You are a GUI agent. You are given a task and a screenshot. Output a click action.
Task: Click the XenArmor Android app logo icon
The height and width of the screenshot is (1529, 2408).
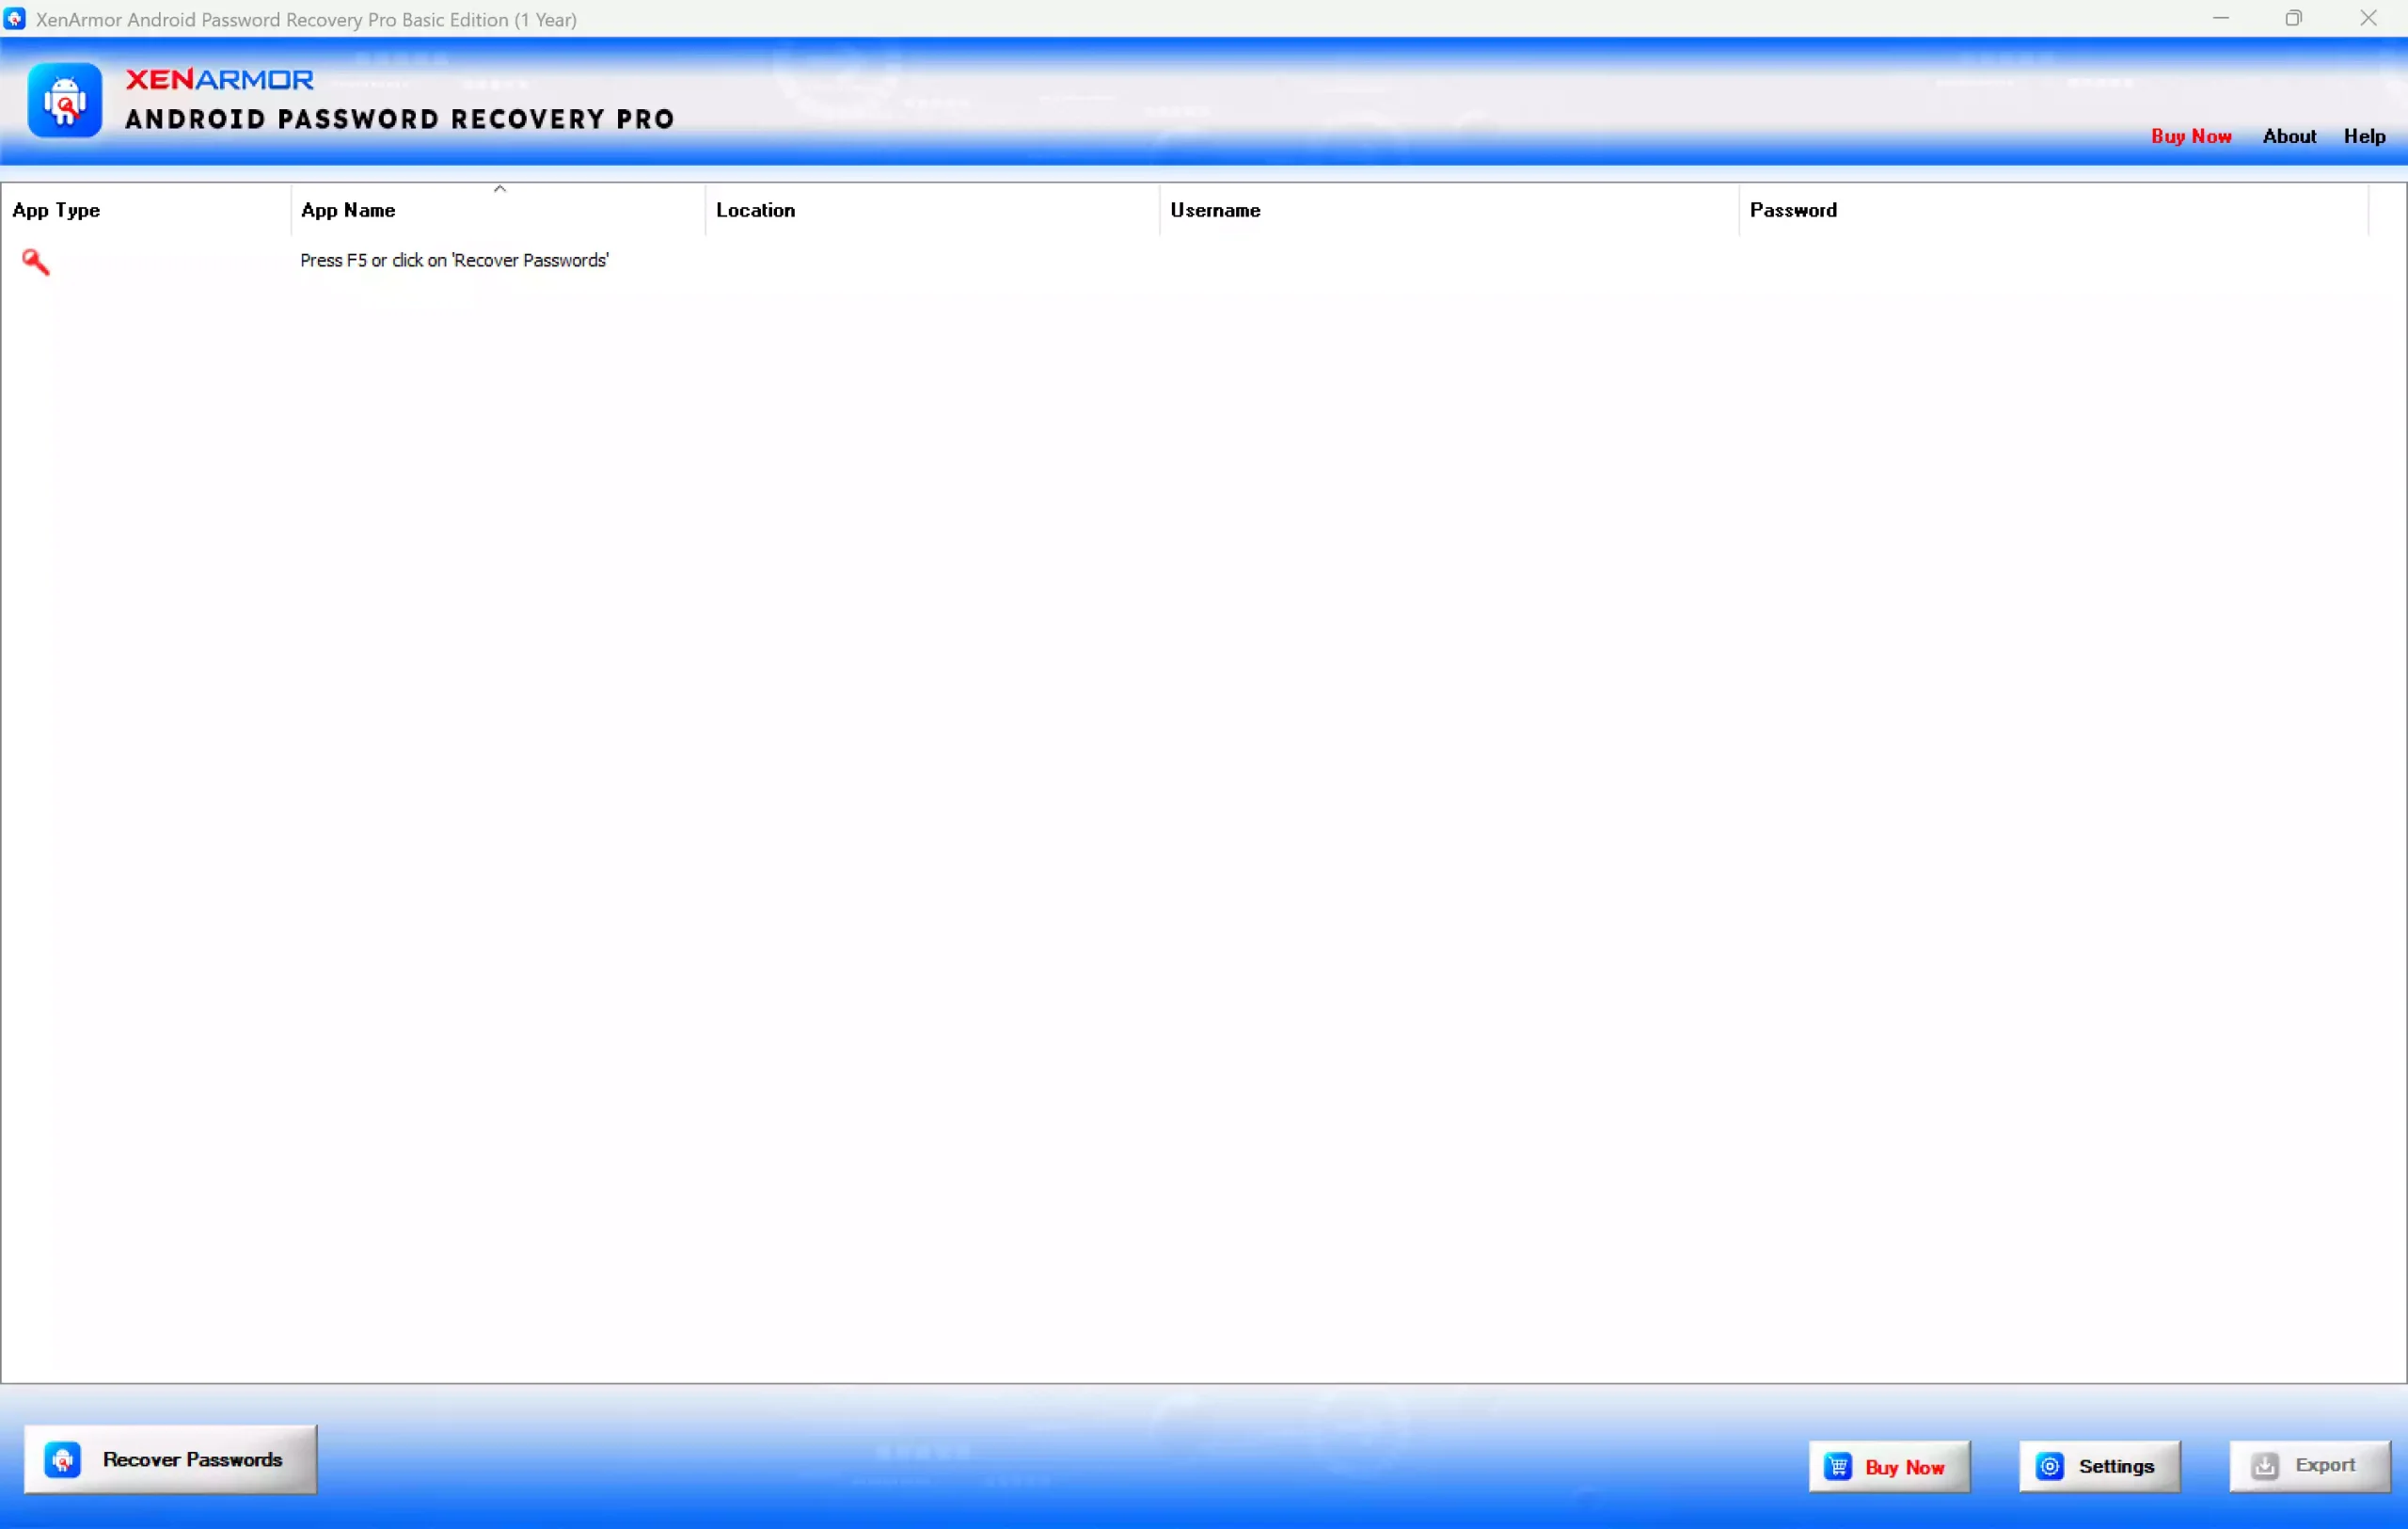[65, 100]
